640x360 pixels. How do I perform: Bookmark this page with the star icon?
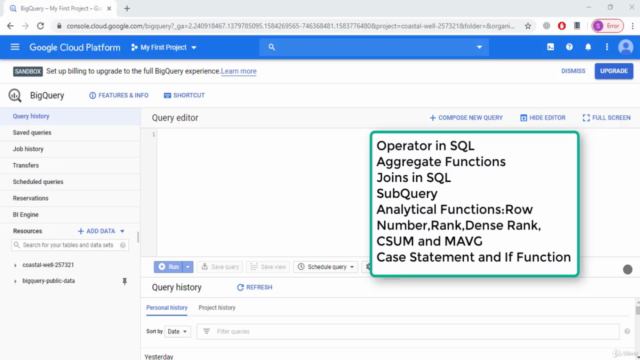(x=528, y=26)
